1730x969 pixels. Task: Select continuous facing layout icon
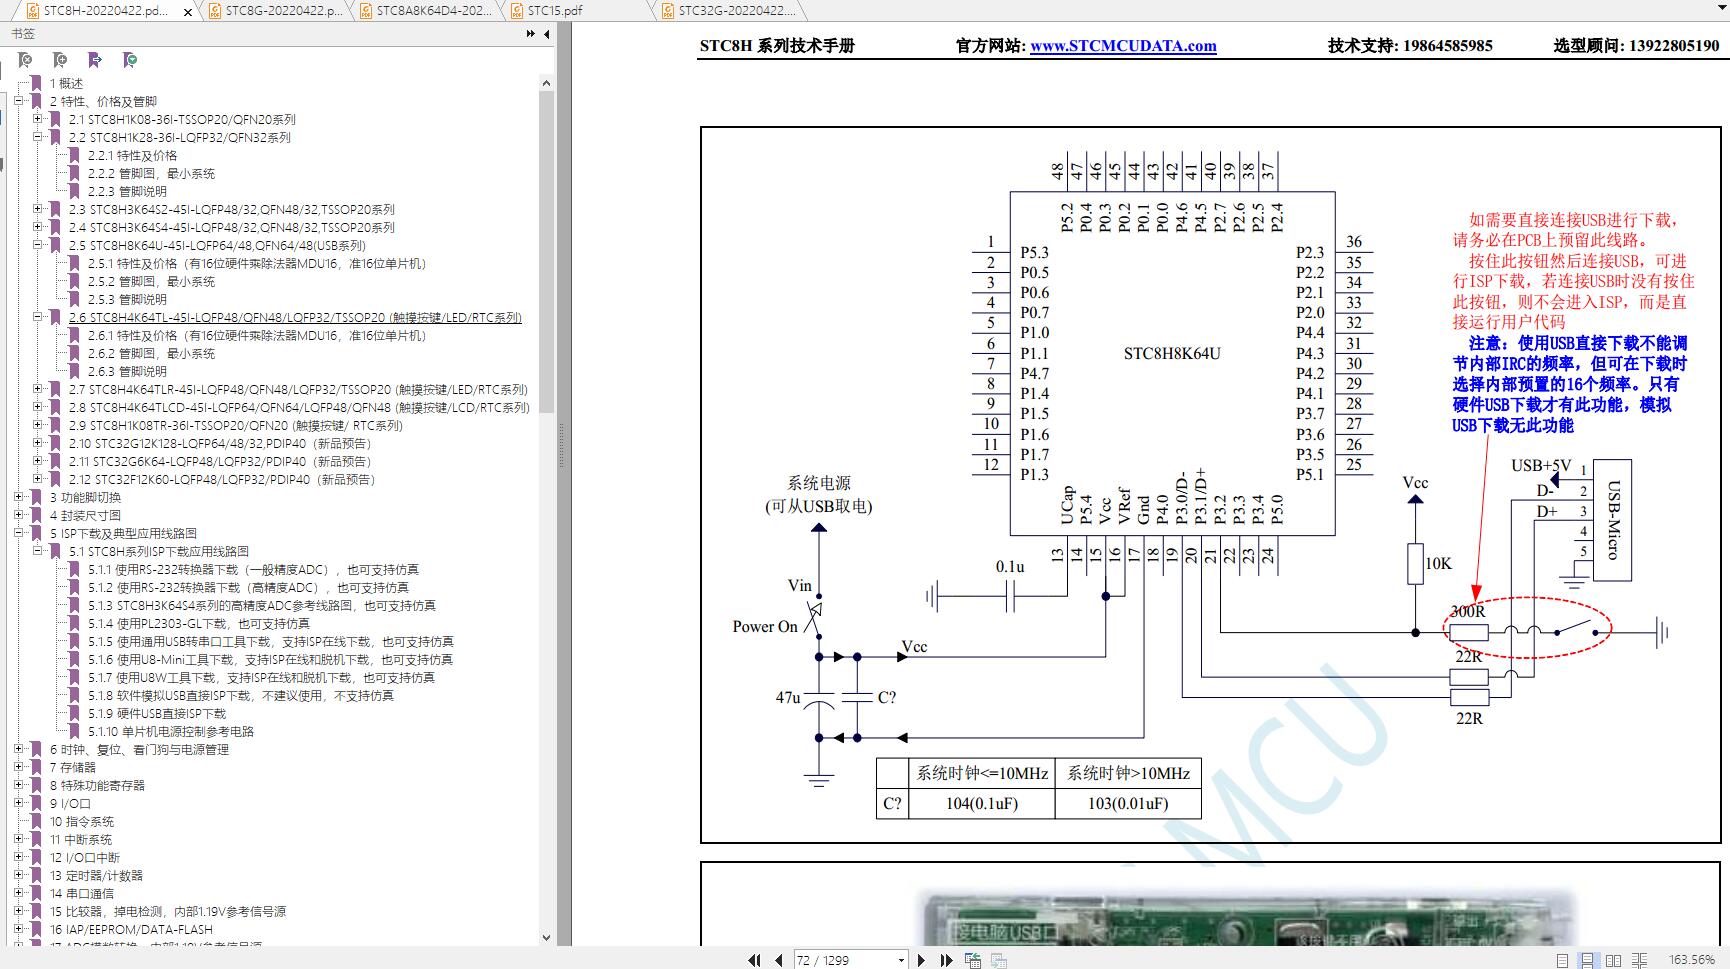[x=1639, y=960]
